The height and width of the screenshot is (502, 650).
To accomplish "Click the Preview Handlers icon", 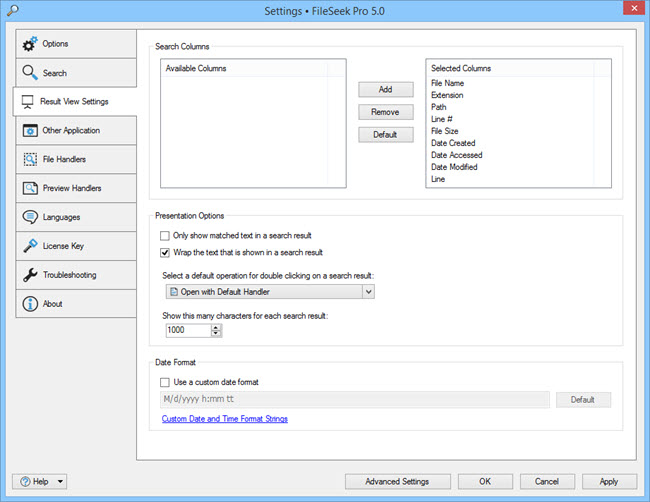I will [30, 188].
